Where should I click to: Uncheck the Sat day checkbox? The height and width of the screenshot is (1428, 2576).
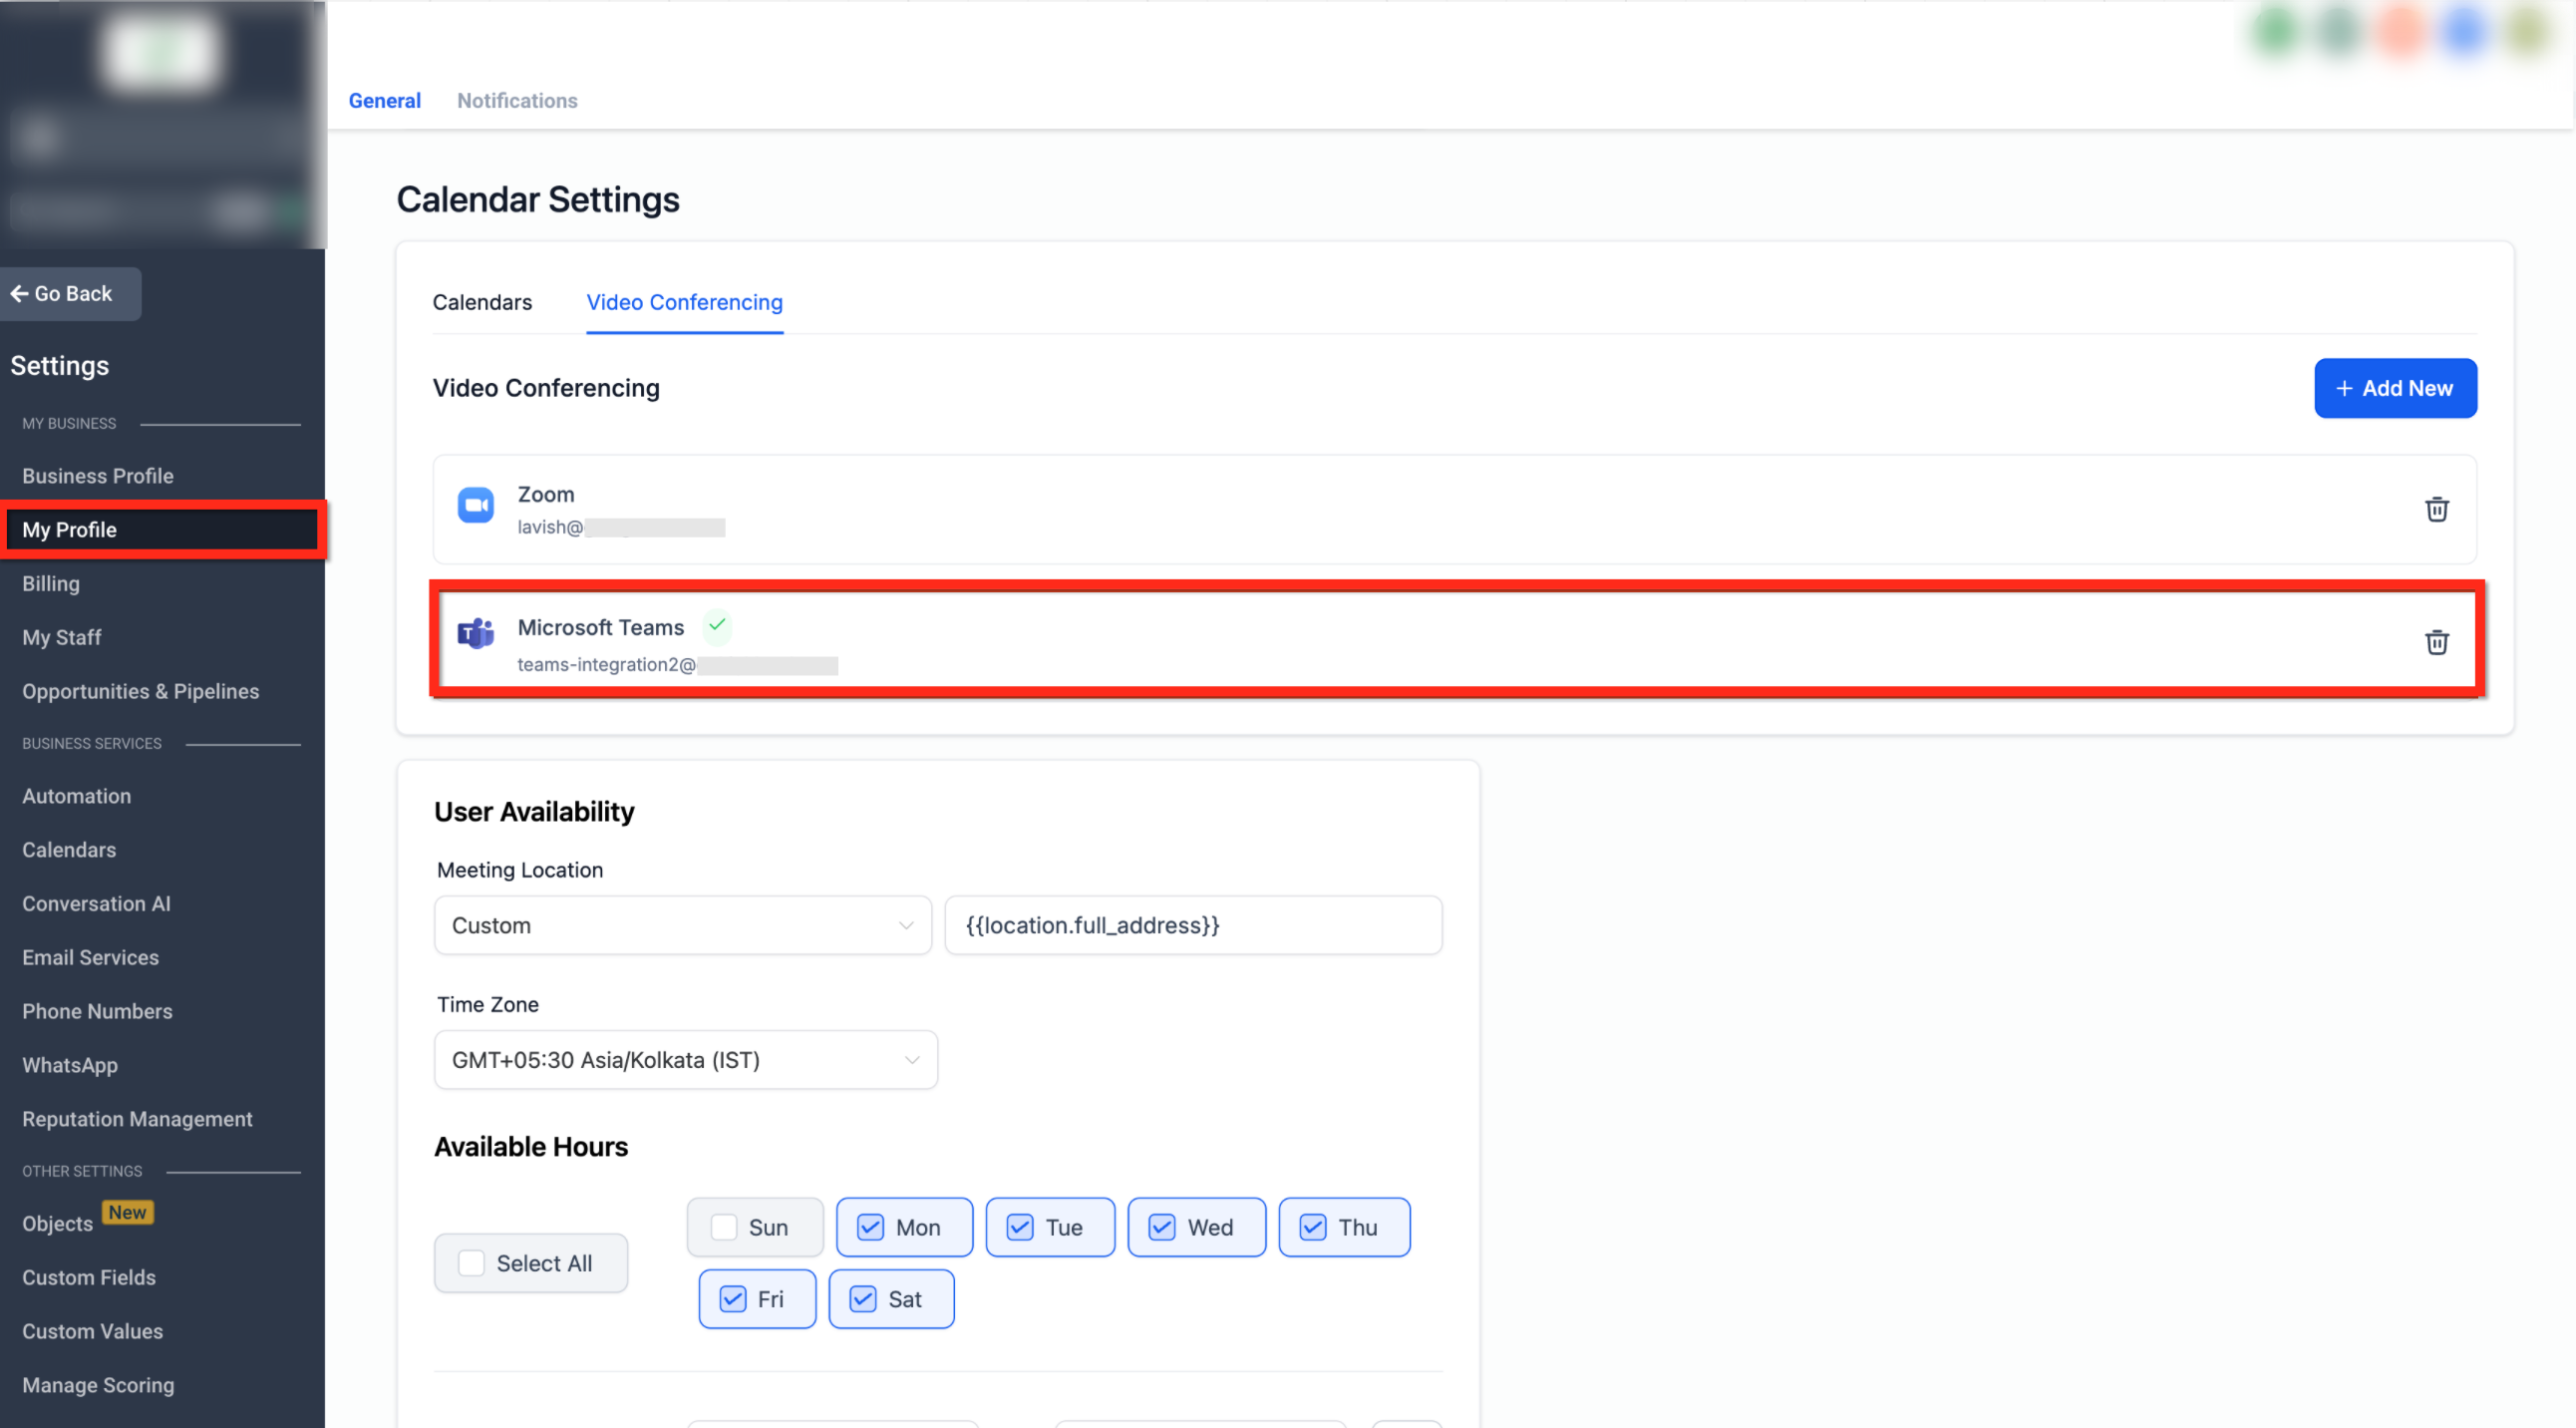click(863, 1299)
